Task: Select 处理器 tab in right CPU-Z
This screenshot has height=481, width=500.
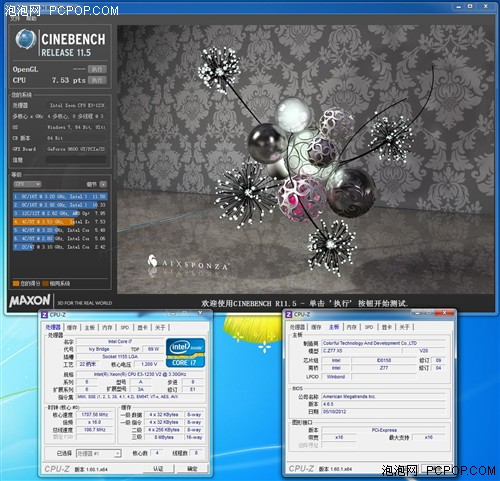Action: point(297,327)
